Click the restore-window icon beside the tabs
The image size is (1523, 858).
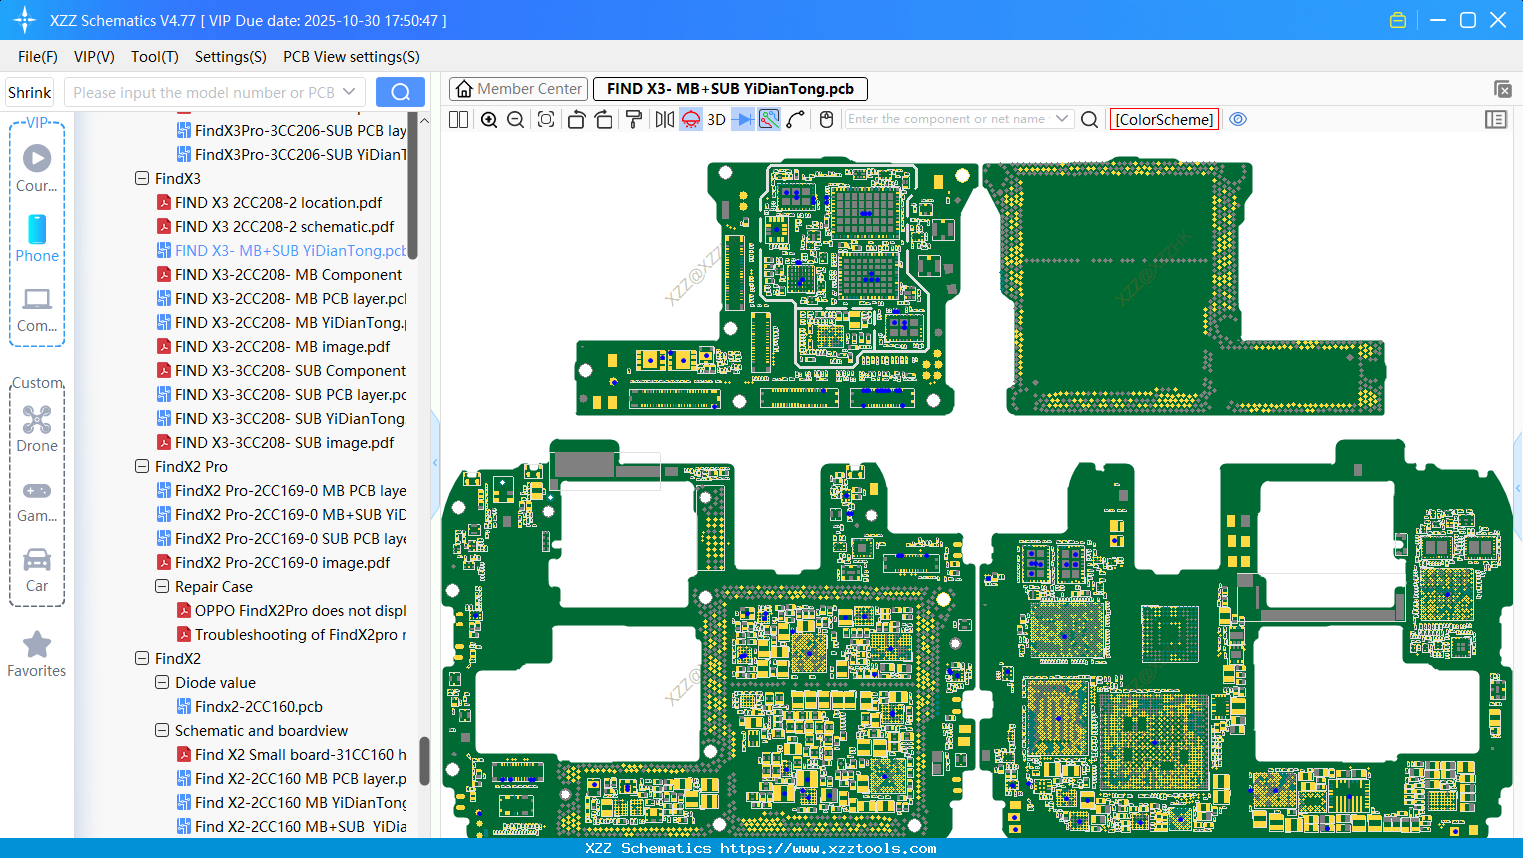click(x=1502, y=89)
